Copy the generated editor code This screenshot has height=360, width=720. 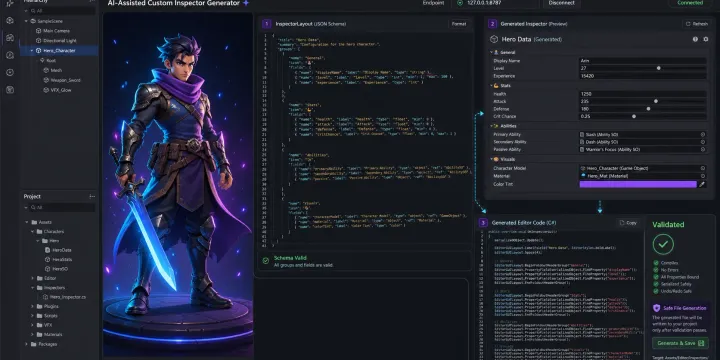tap(628, 223)
